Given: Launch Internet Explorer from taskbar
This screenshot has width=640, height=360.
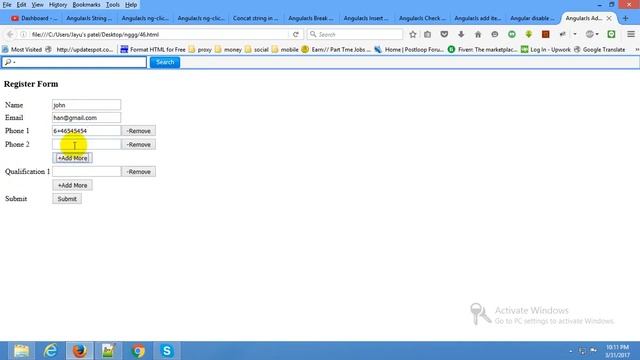Looking at the screenshot, I should [x=50, y=351].
